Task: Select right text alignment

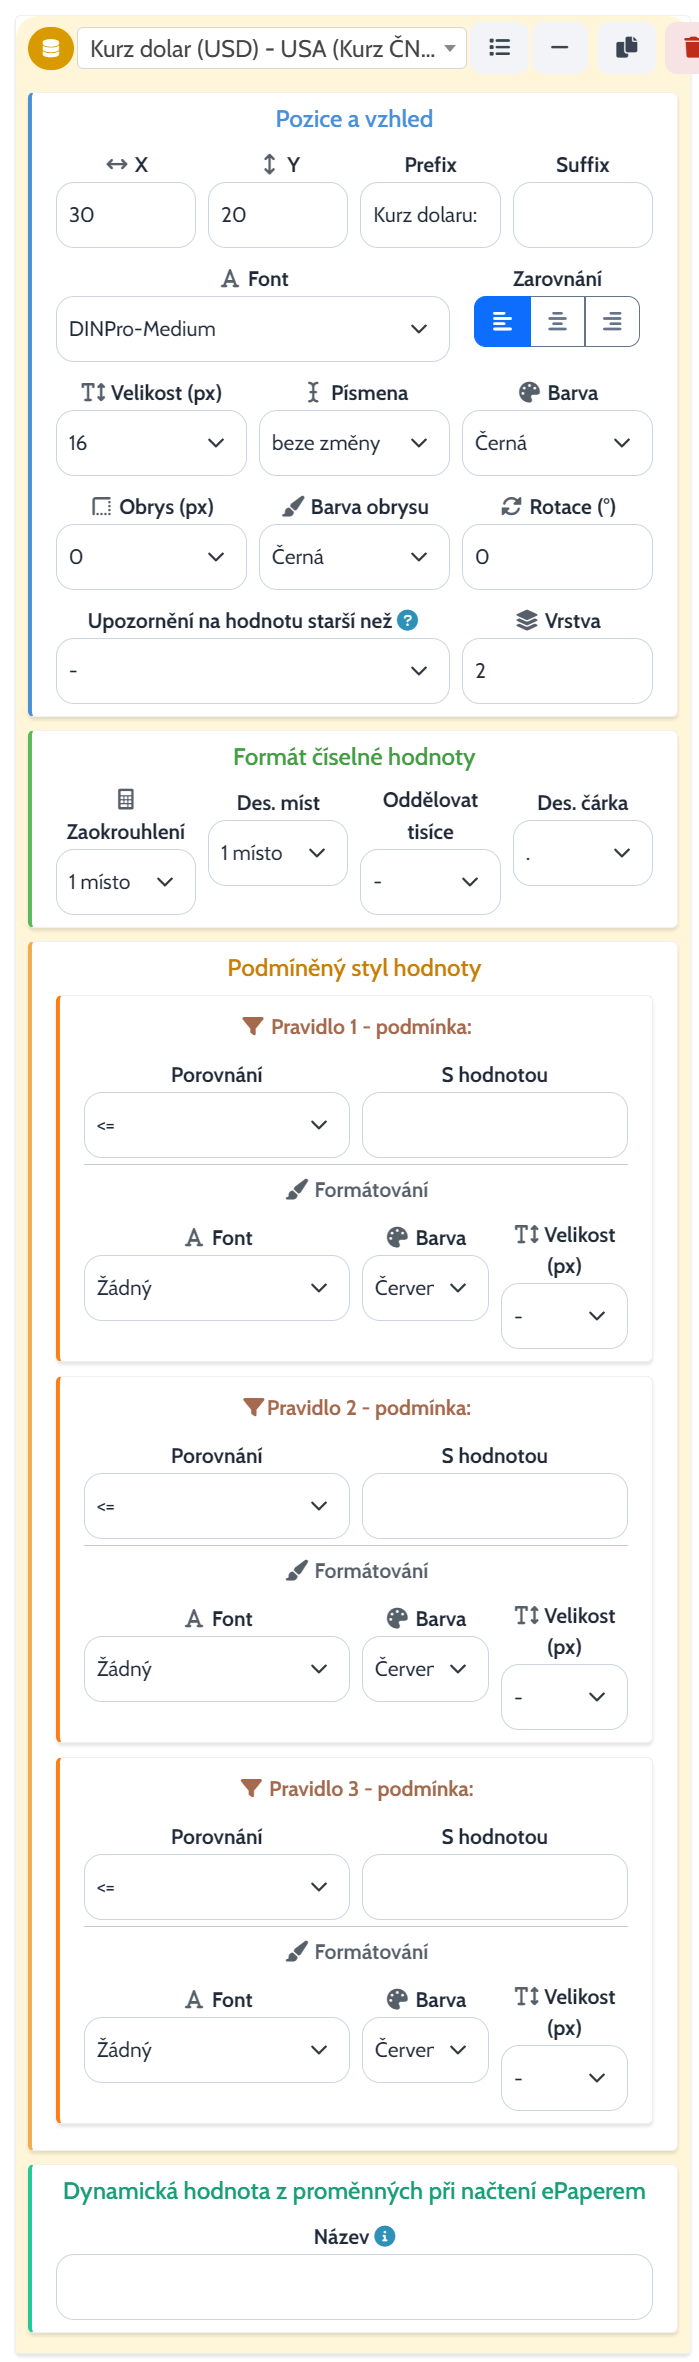Action: coord(612,322)
